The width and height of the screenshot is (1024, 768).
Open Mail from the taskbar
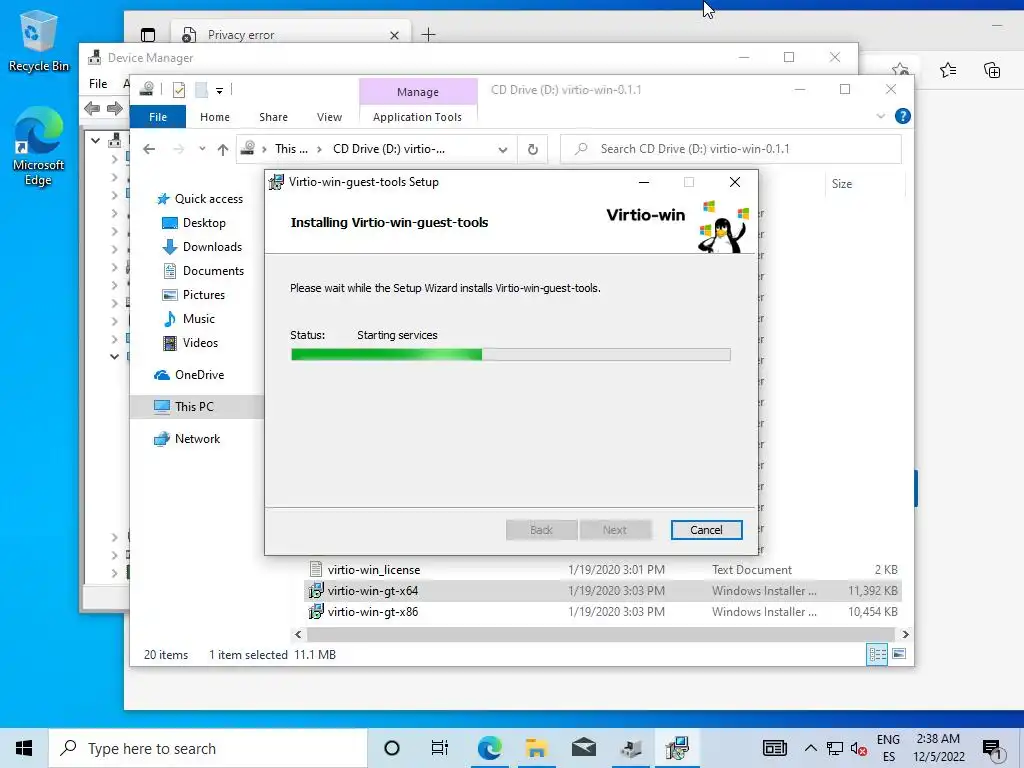click(x=584, y=748)
